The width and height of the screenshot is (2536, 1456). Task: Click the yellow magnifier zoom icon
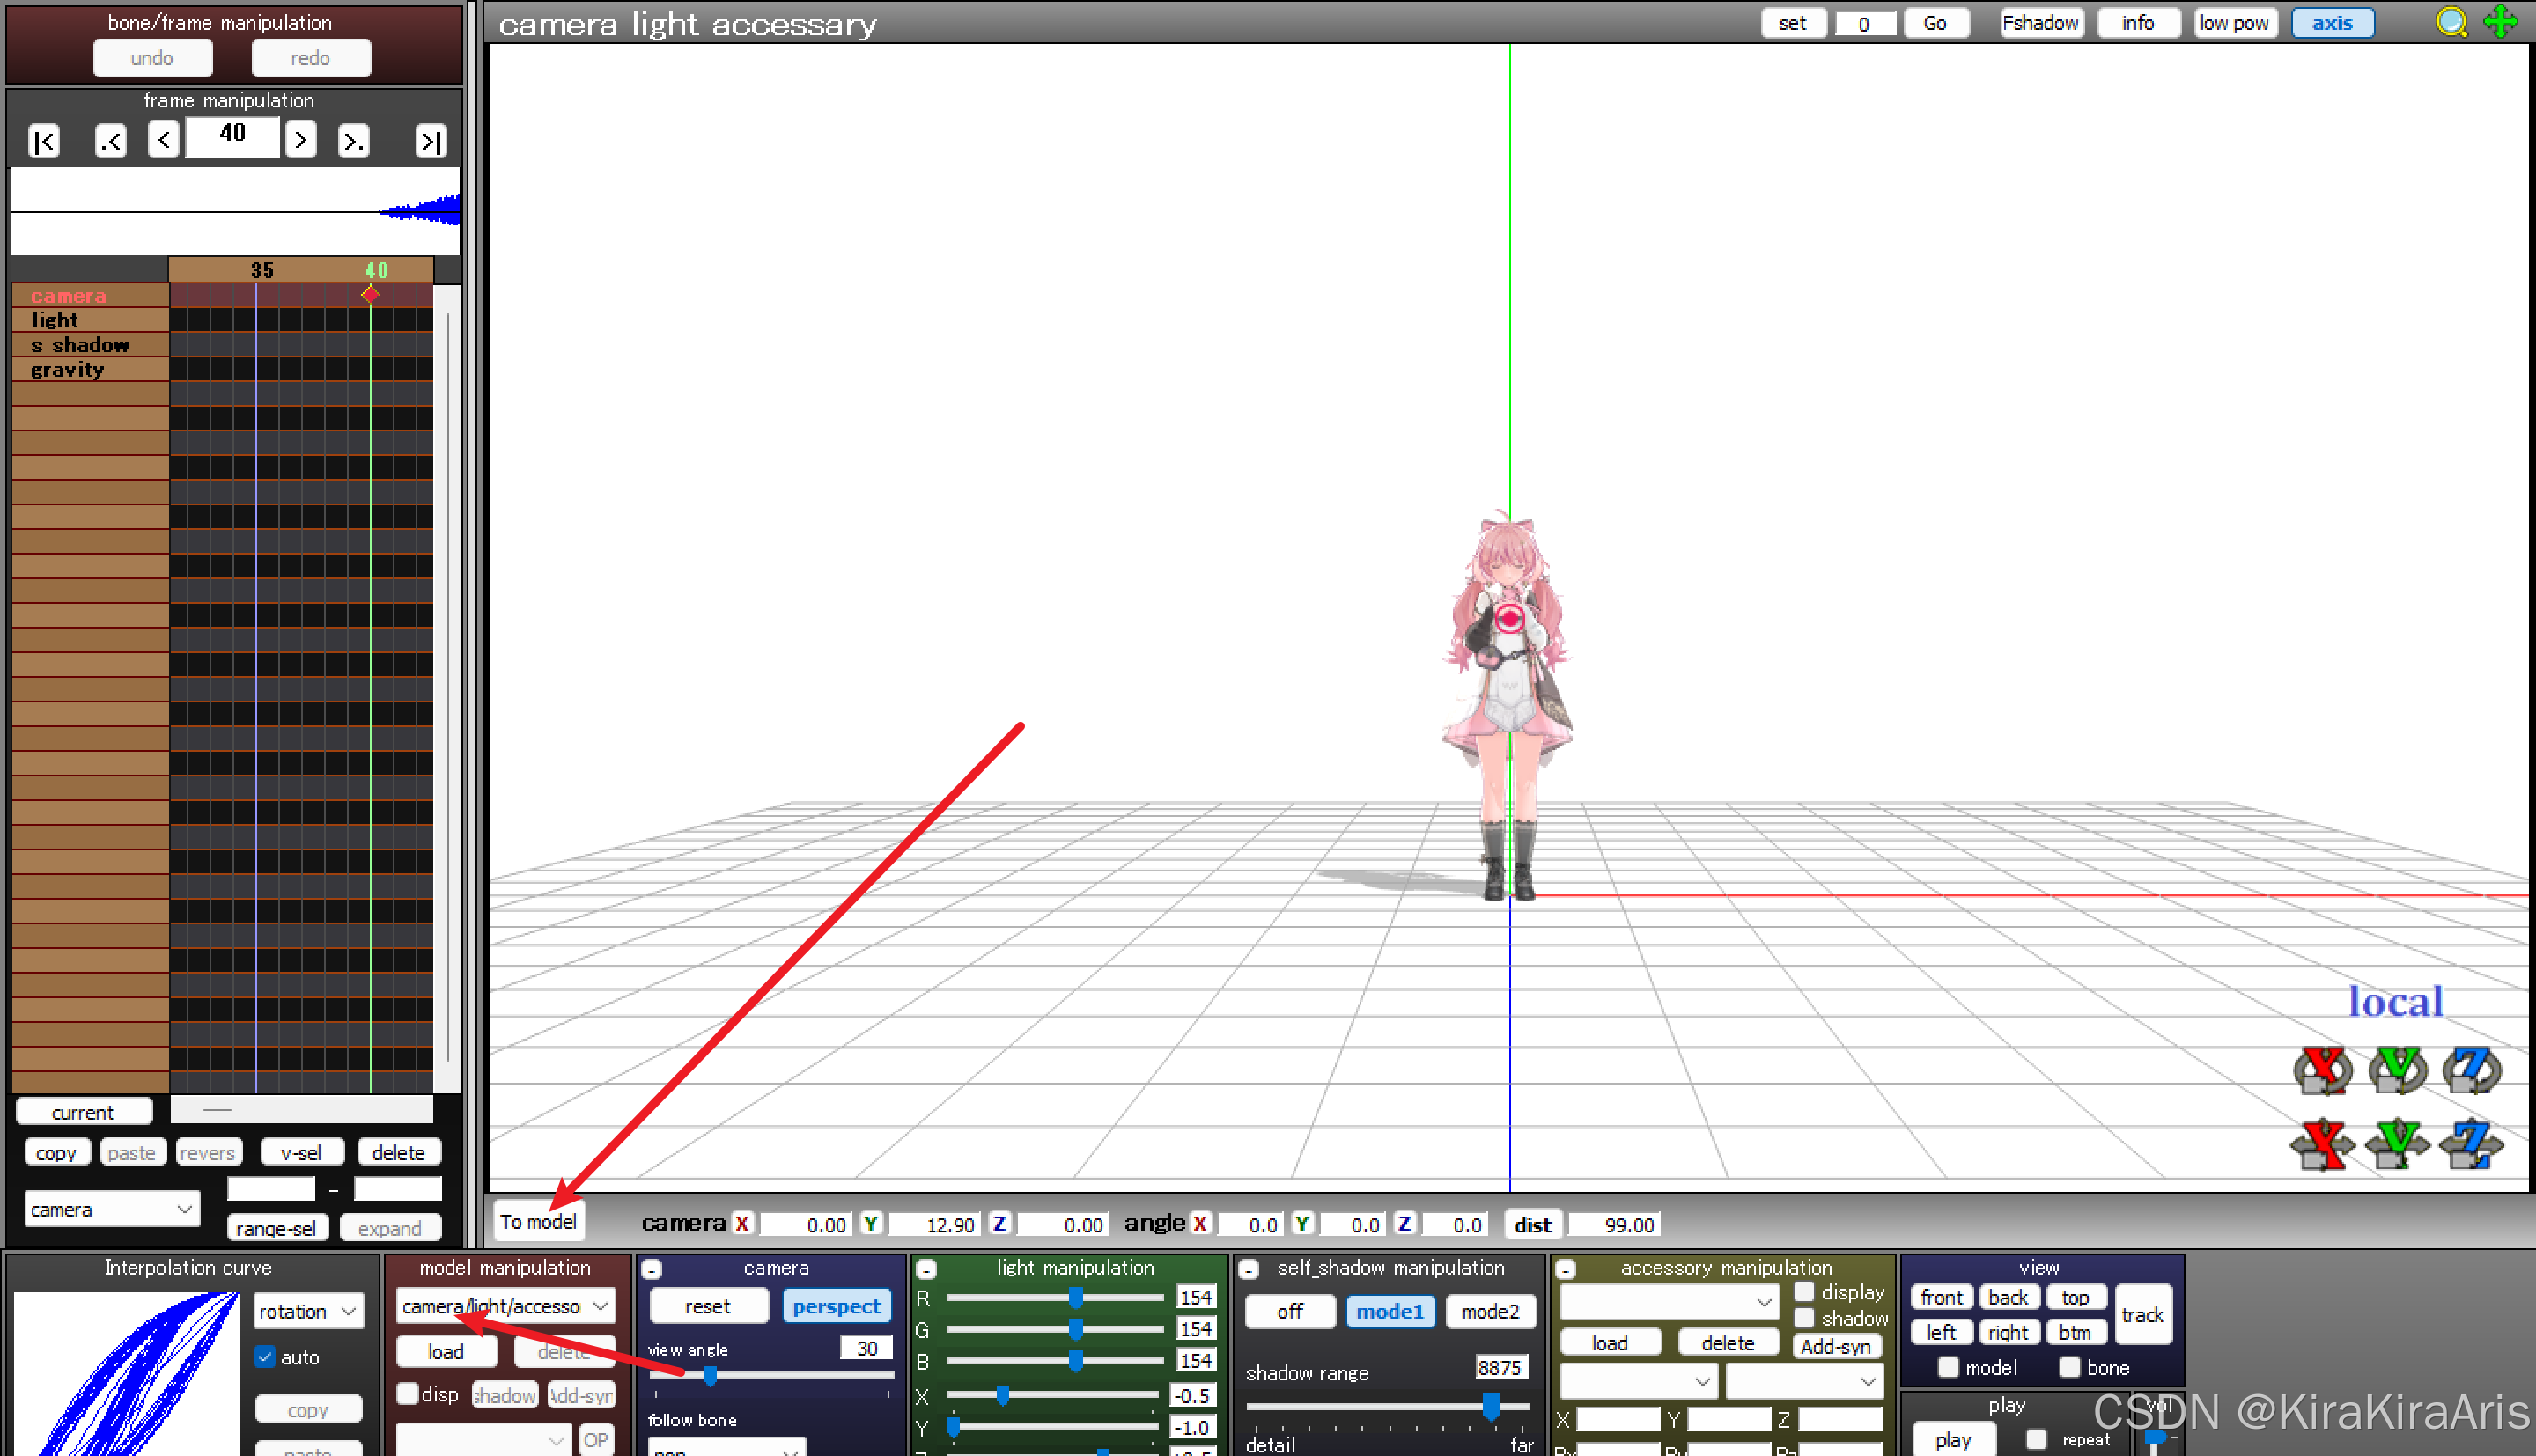(x=2451, y=22)
